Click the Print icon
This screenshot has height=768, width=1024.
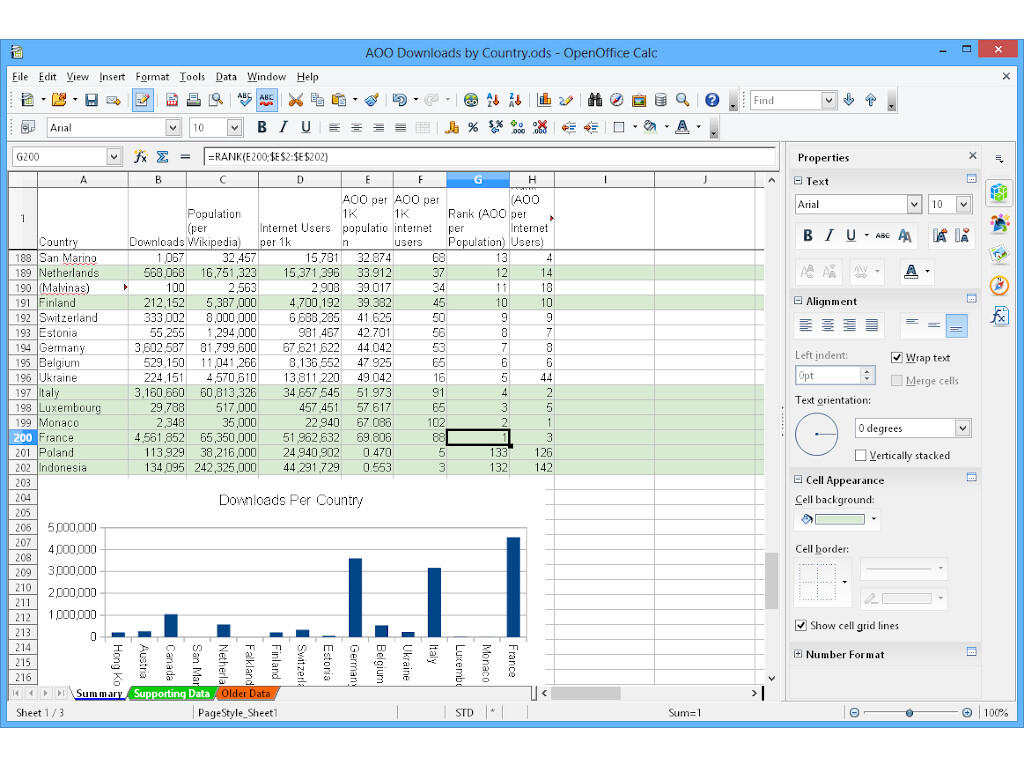(x=193, y=100)
